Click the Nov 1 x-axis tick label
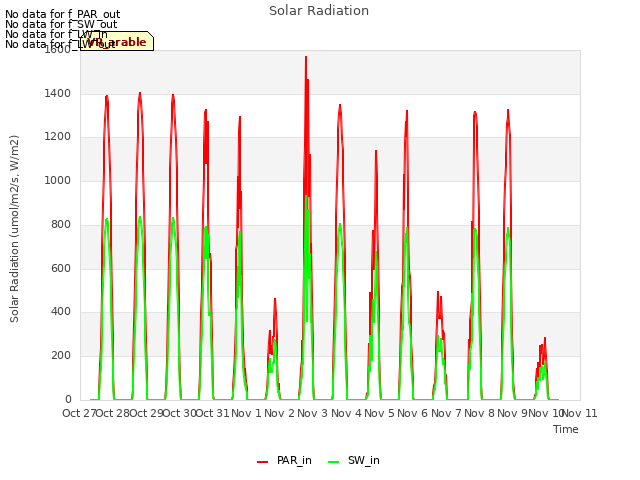Viewport: 640px width, 480px height. click(246, 413)
